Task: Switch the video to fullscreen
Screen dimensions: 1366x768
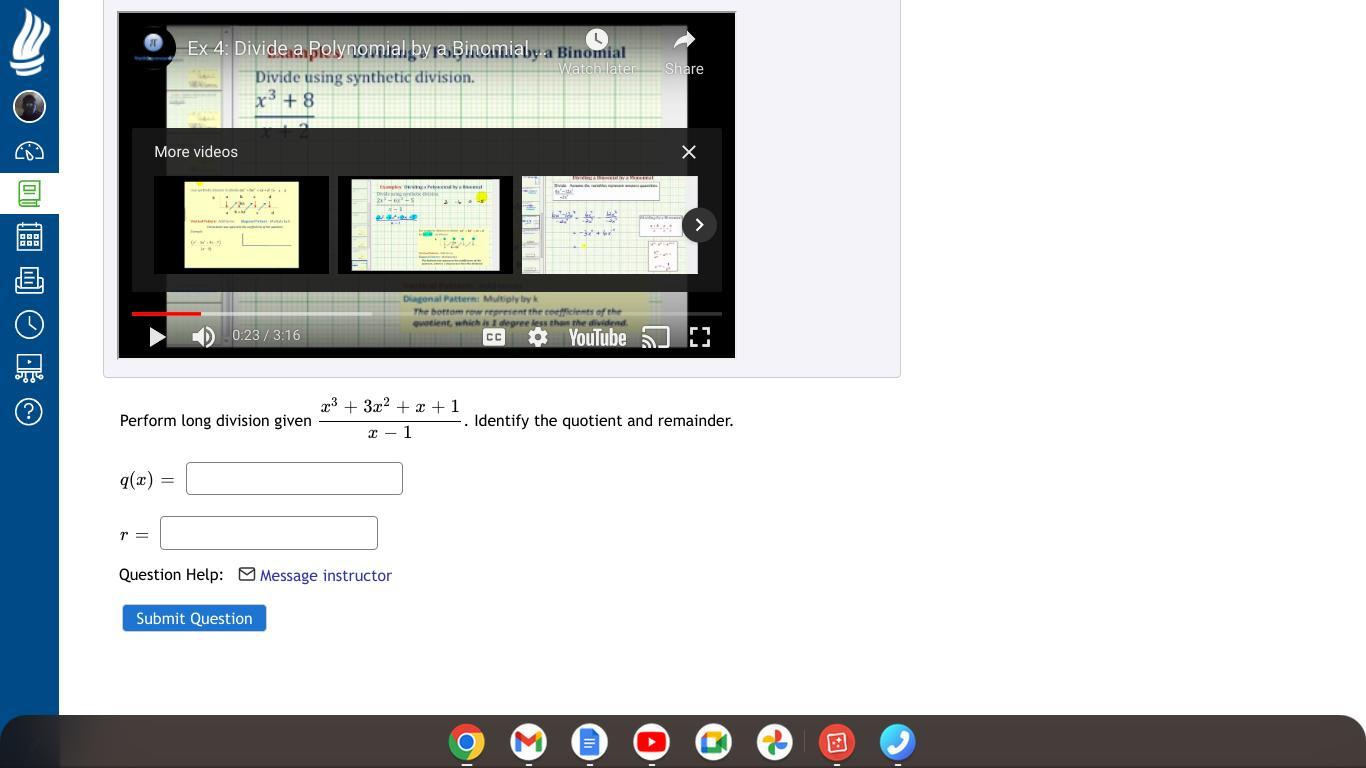Action: click(x=700, y=337)
